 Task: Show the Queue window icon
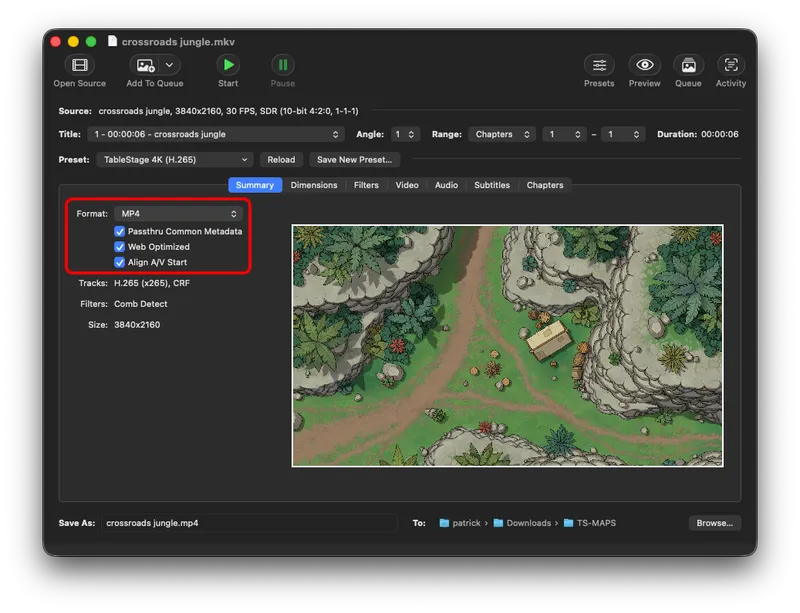(x=688, y=65)
